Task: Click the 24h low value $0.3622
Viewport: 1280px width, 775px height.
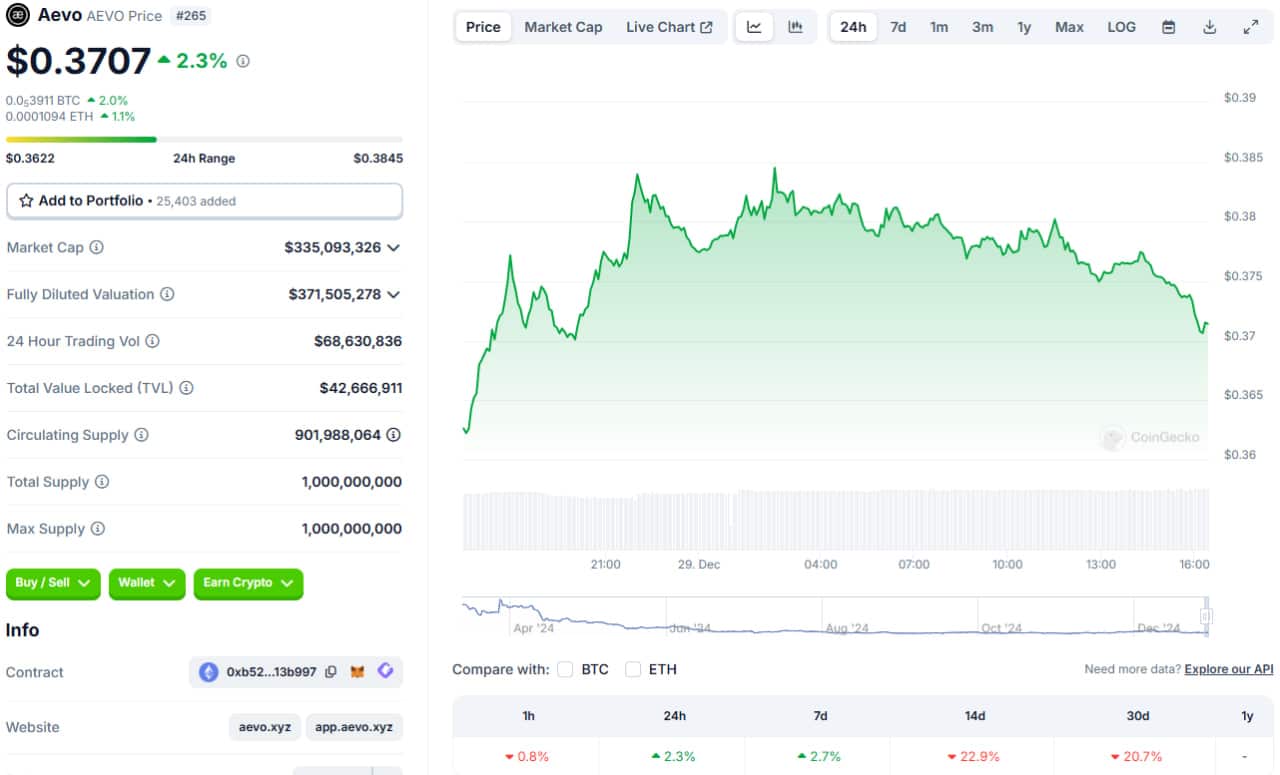Action: 30,158
